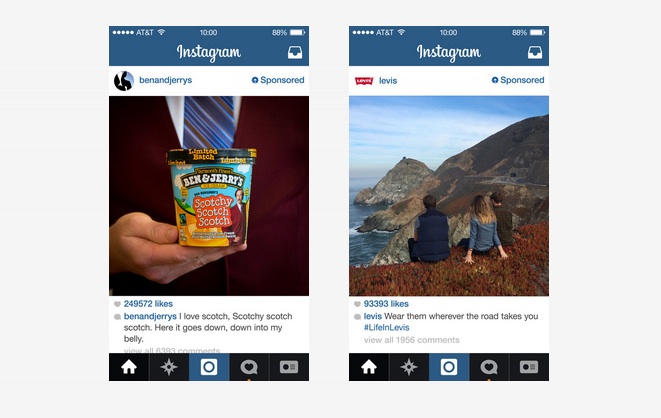This screenshot has height=418, width=661.
Task: Click levis username in post header
Action: pyautogui.click(x=388, y=80)
